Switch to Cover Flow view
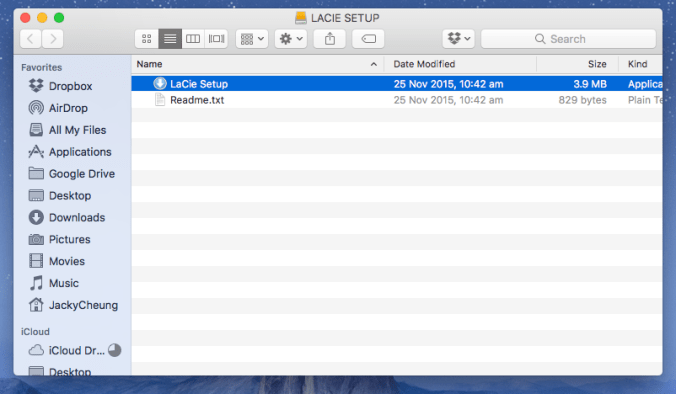The width and height of the screenshot is (676, 394). [216, 39]
